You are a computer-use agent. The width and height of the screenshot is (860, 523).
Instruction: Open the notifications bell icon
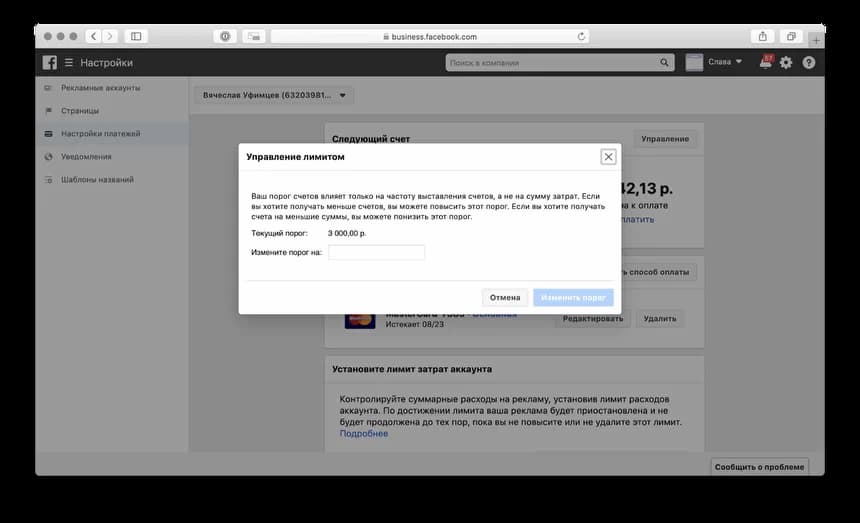coord(766,62)
